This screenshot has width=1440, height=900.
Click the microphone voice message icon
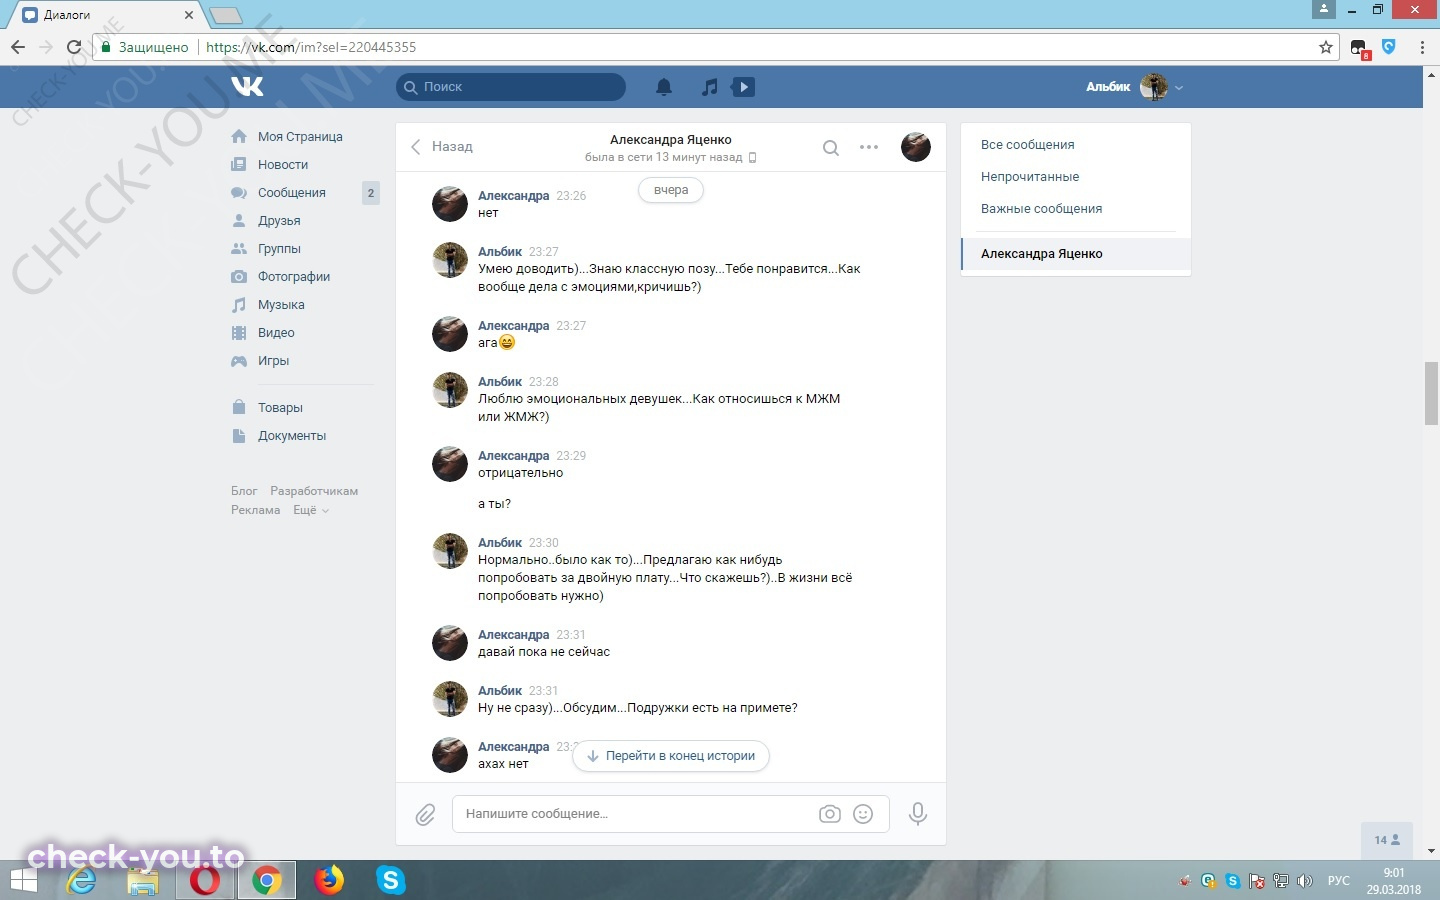(x=918, y=814)
